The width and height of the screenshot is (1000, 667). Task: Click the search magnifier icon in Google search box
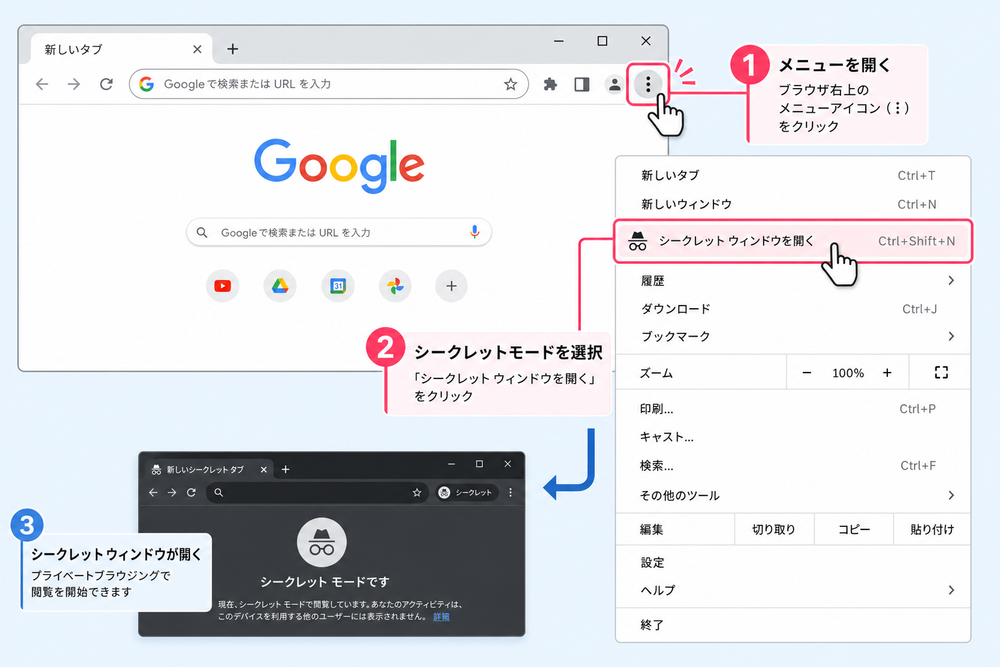202,232
